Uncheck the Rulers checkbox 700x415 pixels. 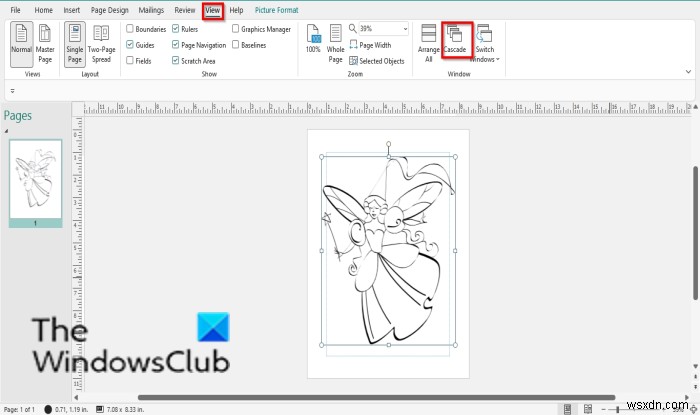pyautogui.click(x=175, y=29)
